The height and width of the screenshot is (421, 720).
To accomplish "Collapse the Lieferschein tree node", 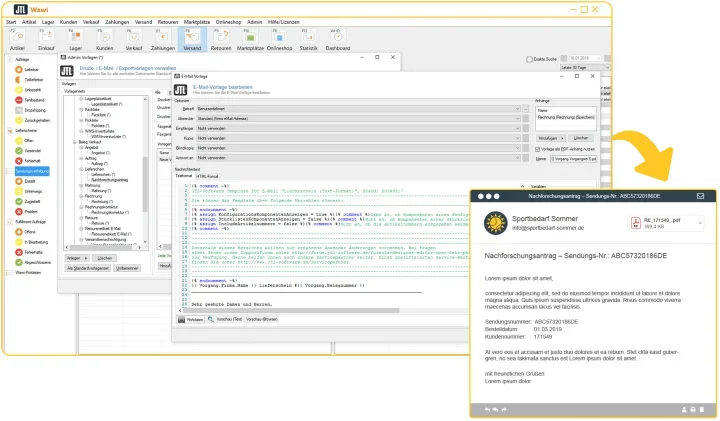I will click(81, 169).
